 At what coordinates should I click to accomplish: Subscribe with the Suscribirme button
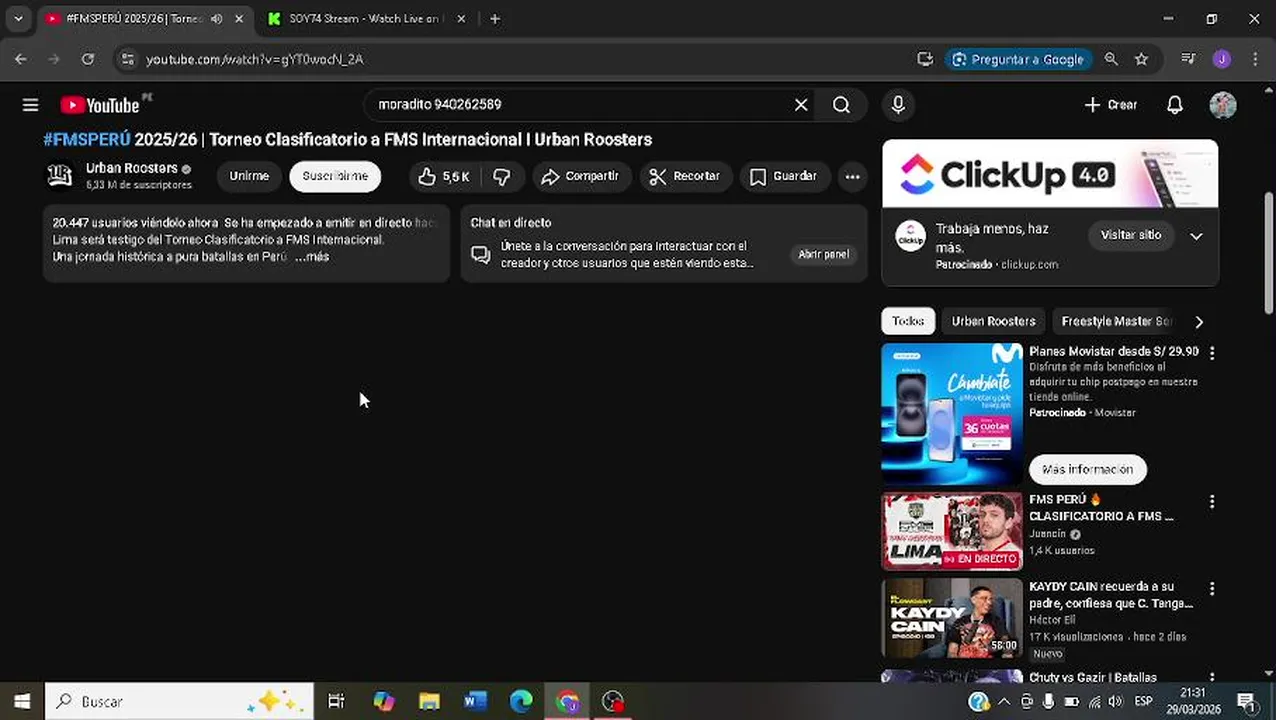(335, 176)
